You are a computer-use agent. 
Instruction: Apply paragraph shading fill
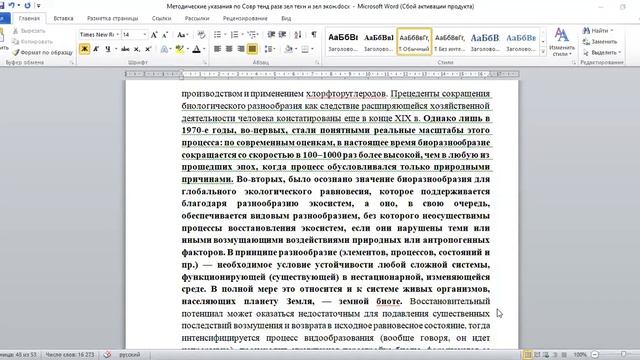[x=289, y=49]
